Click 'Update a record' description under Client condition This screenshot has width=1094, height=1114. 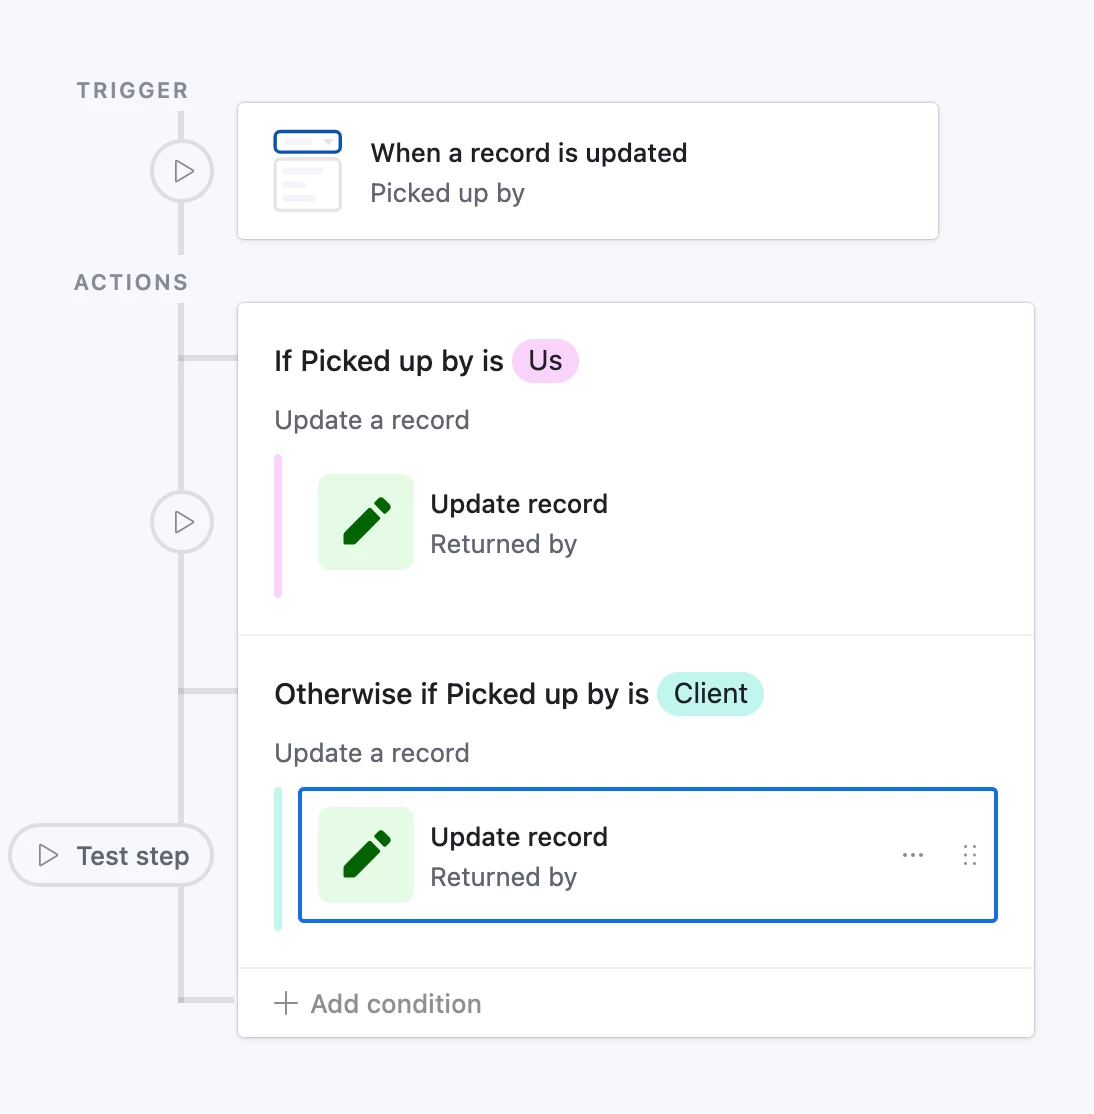pos(372,753)
